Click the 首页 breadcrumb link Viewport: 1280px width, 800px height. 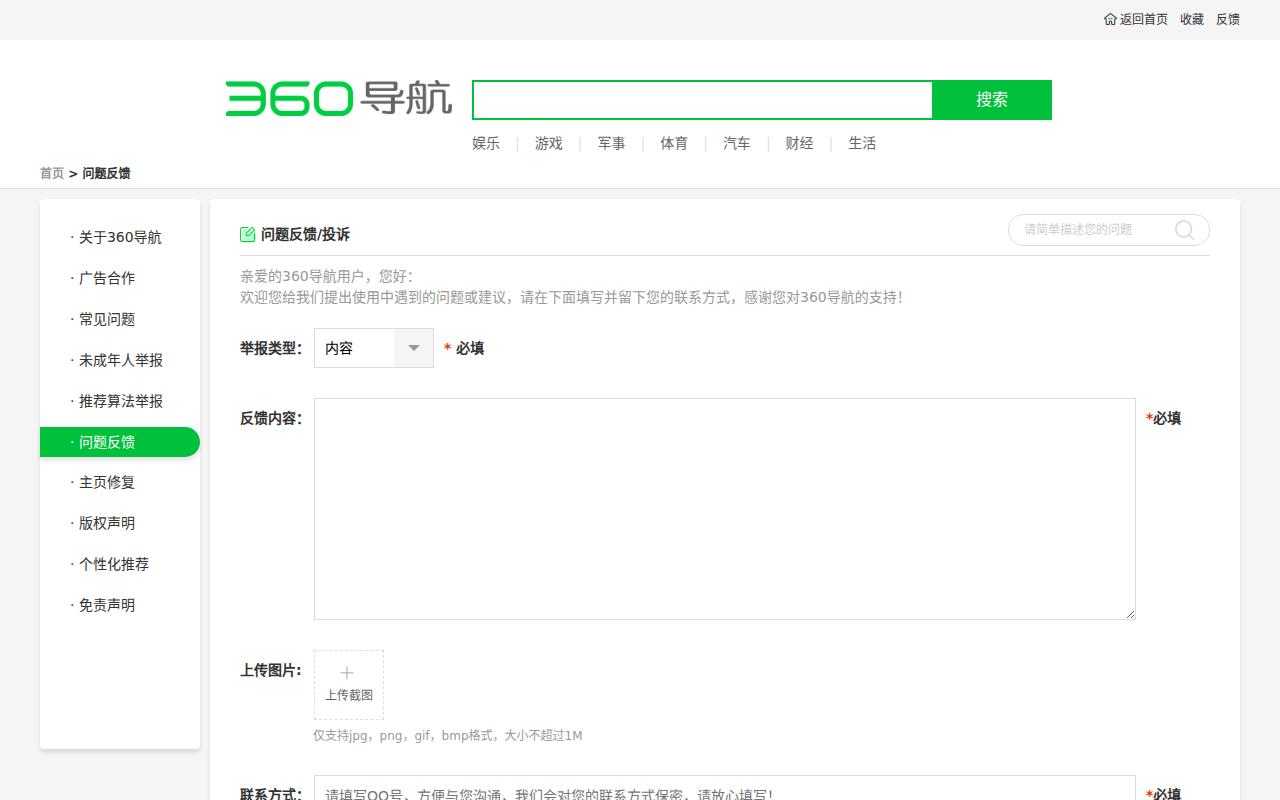pos(52,173)
